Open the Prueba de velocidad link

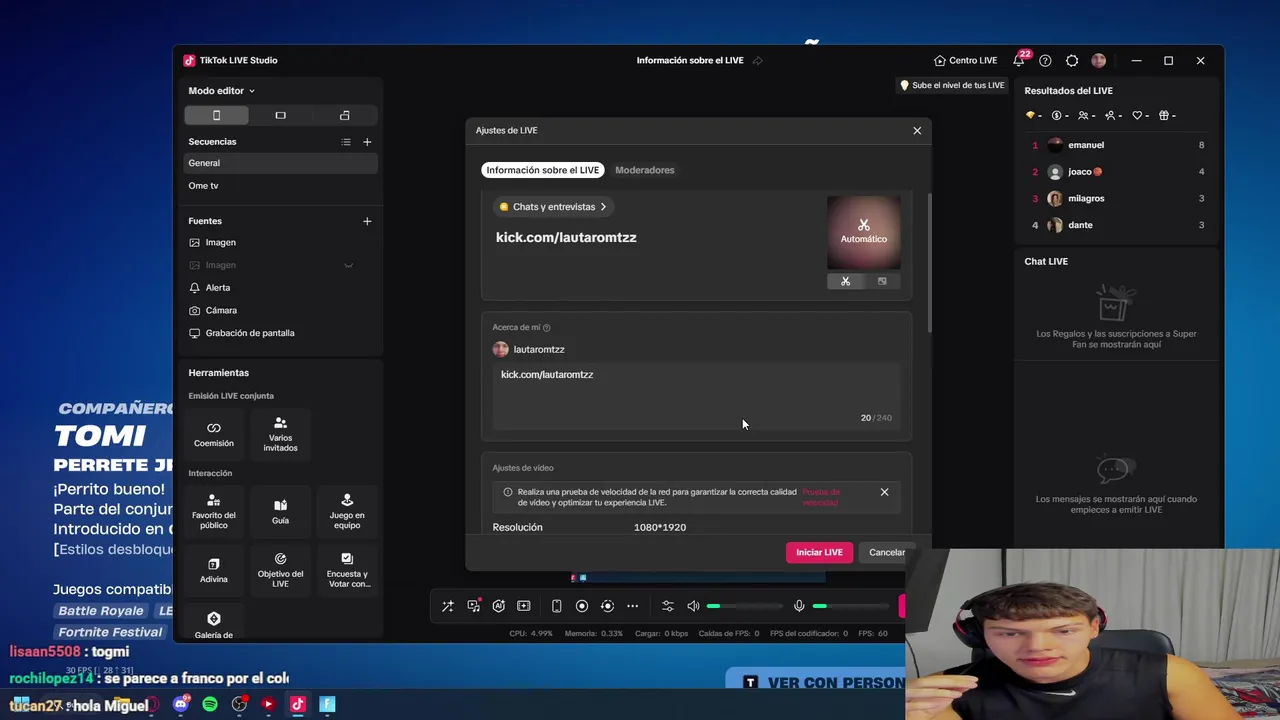coord(821,497)
